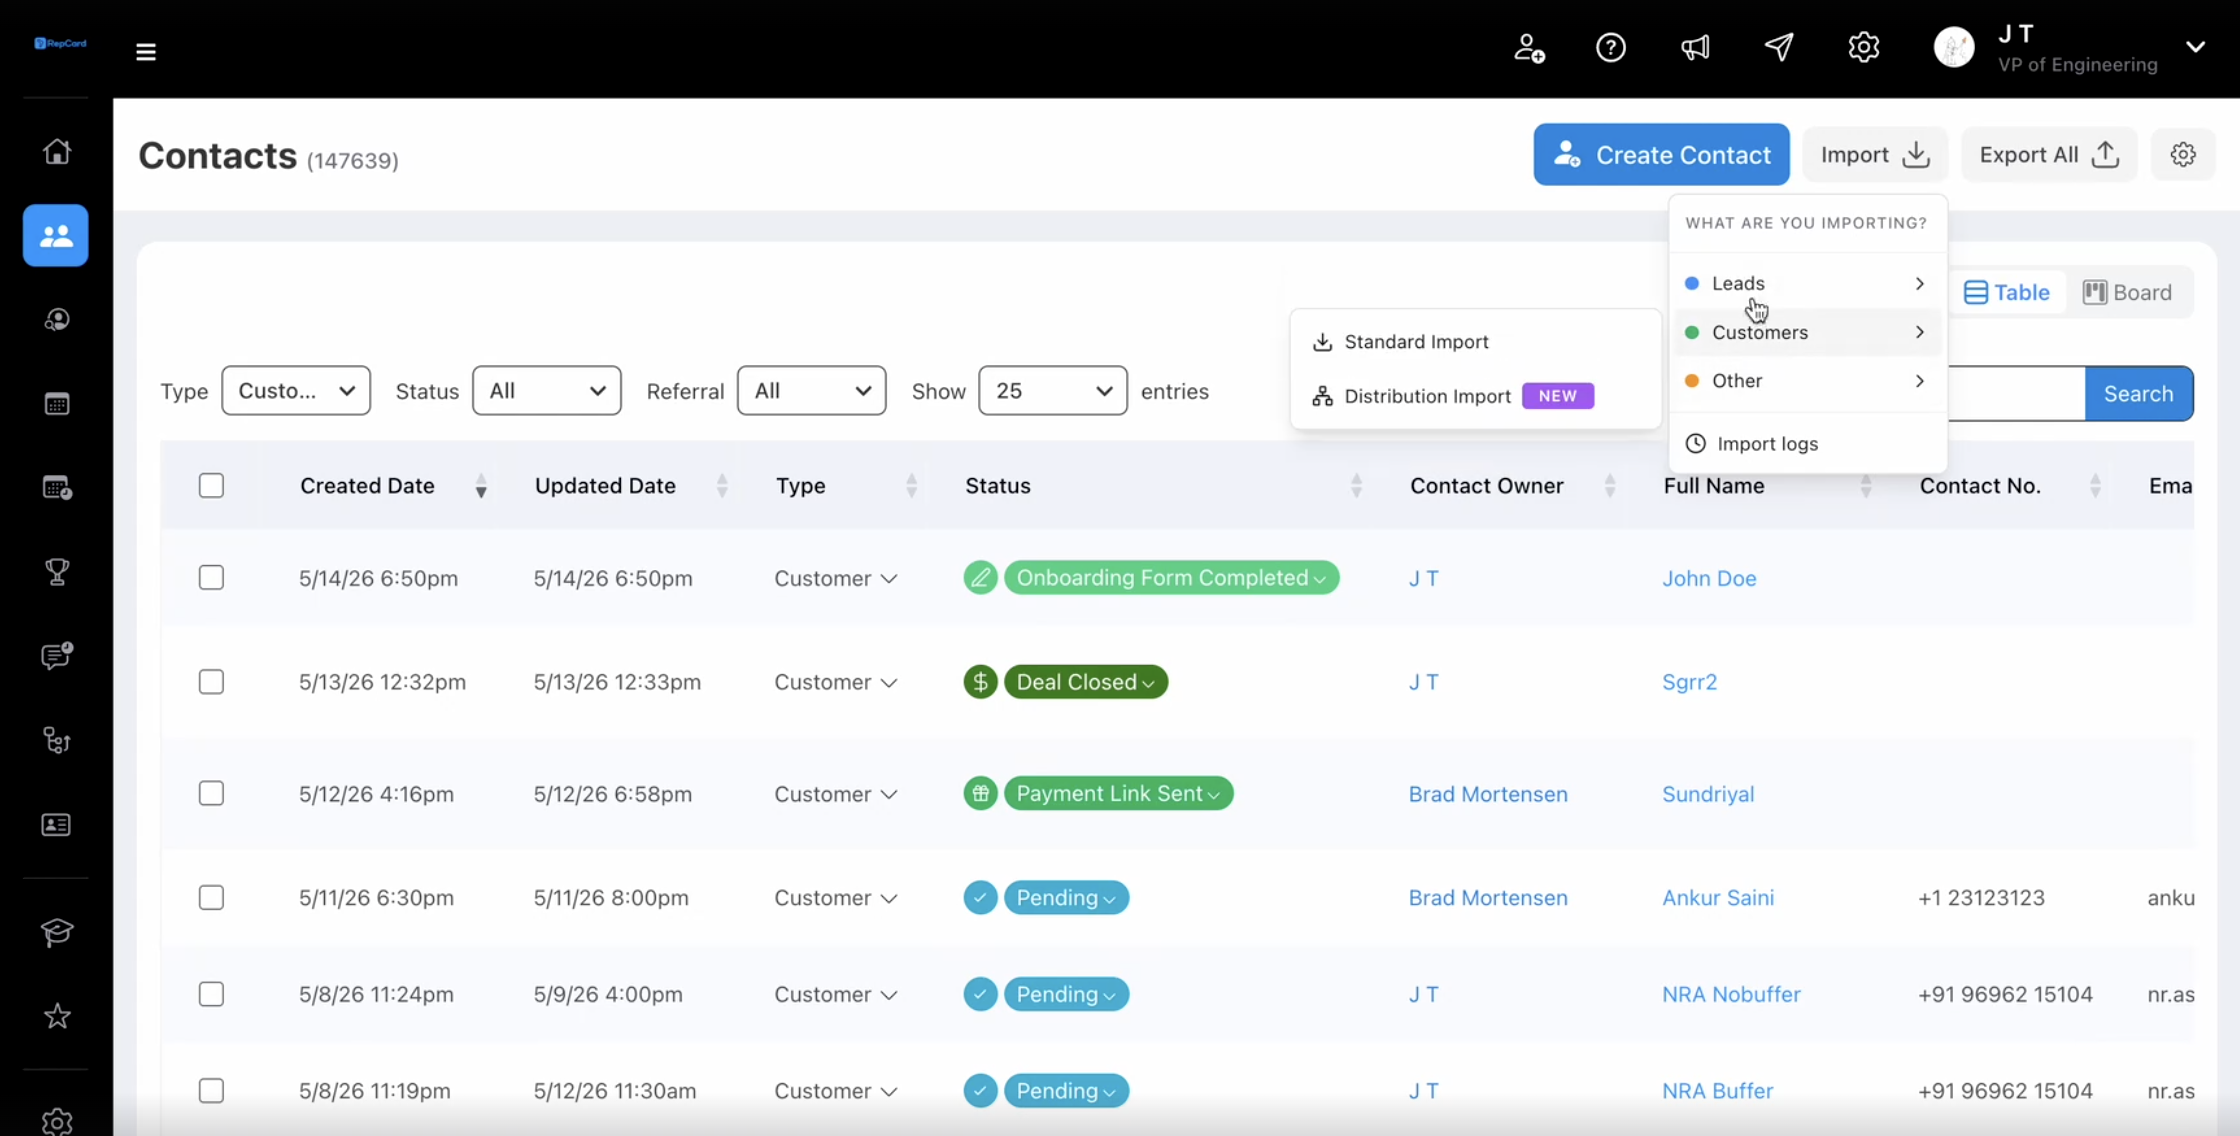
Task: Choose Customers in the import menu
Action: click(x=1807, y=332)
